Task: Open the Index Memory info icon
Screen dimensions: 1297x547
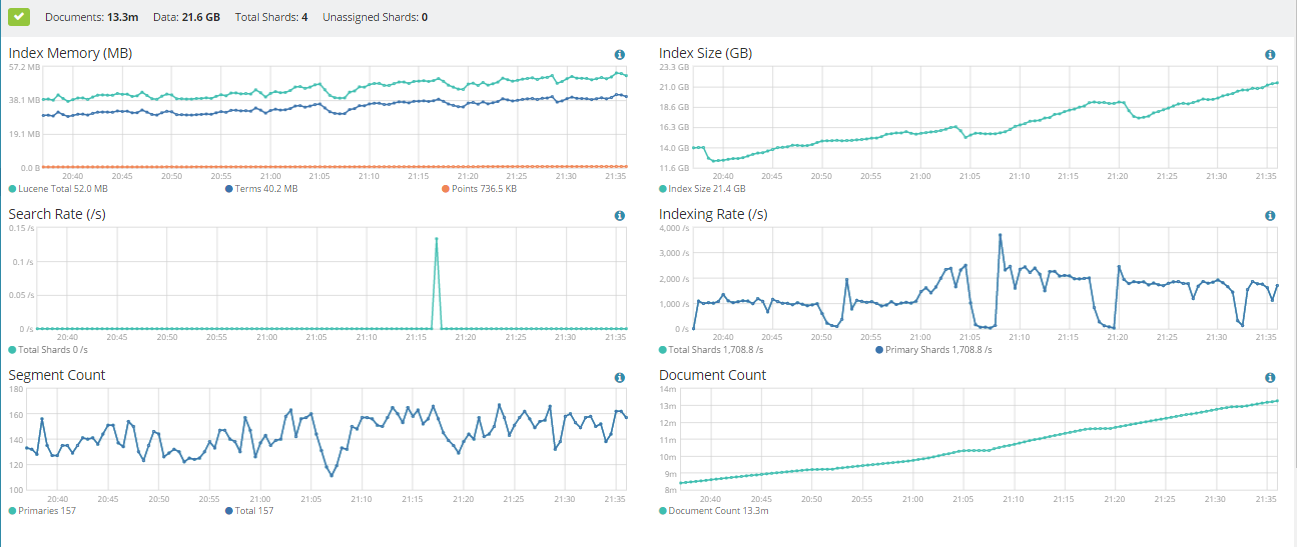Action: pyautogui.click(x=619, y=55)
